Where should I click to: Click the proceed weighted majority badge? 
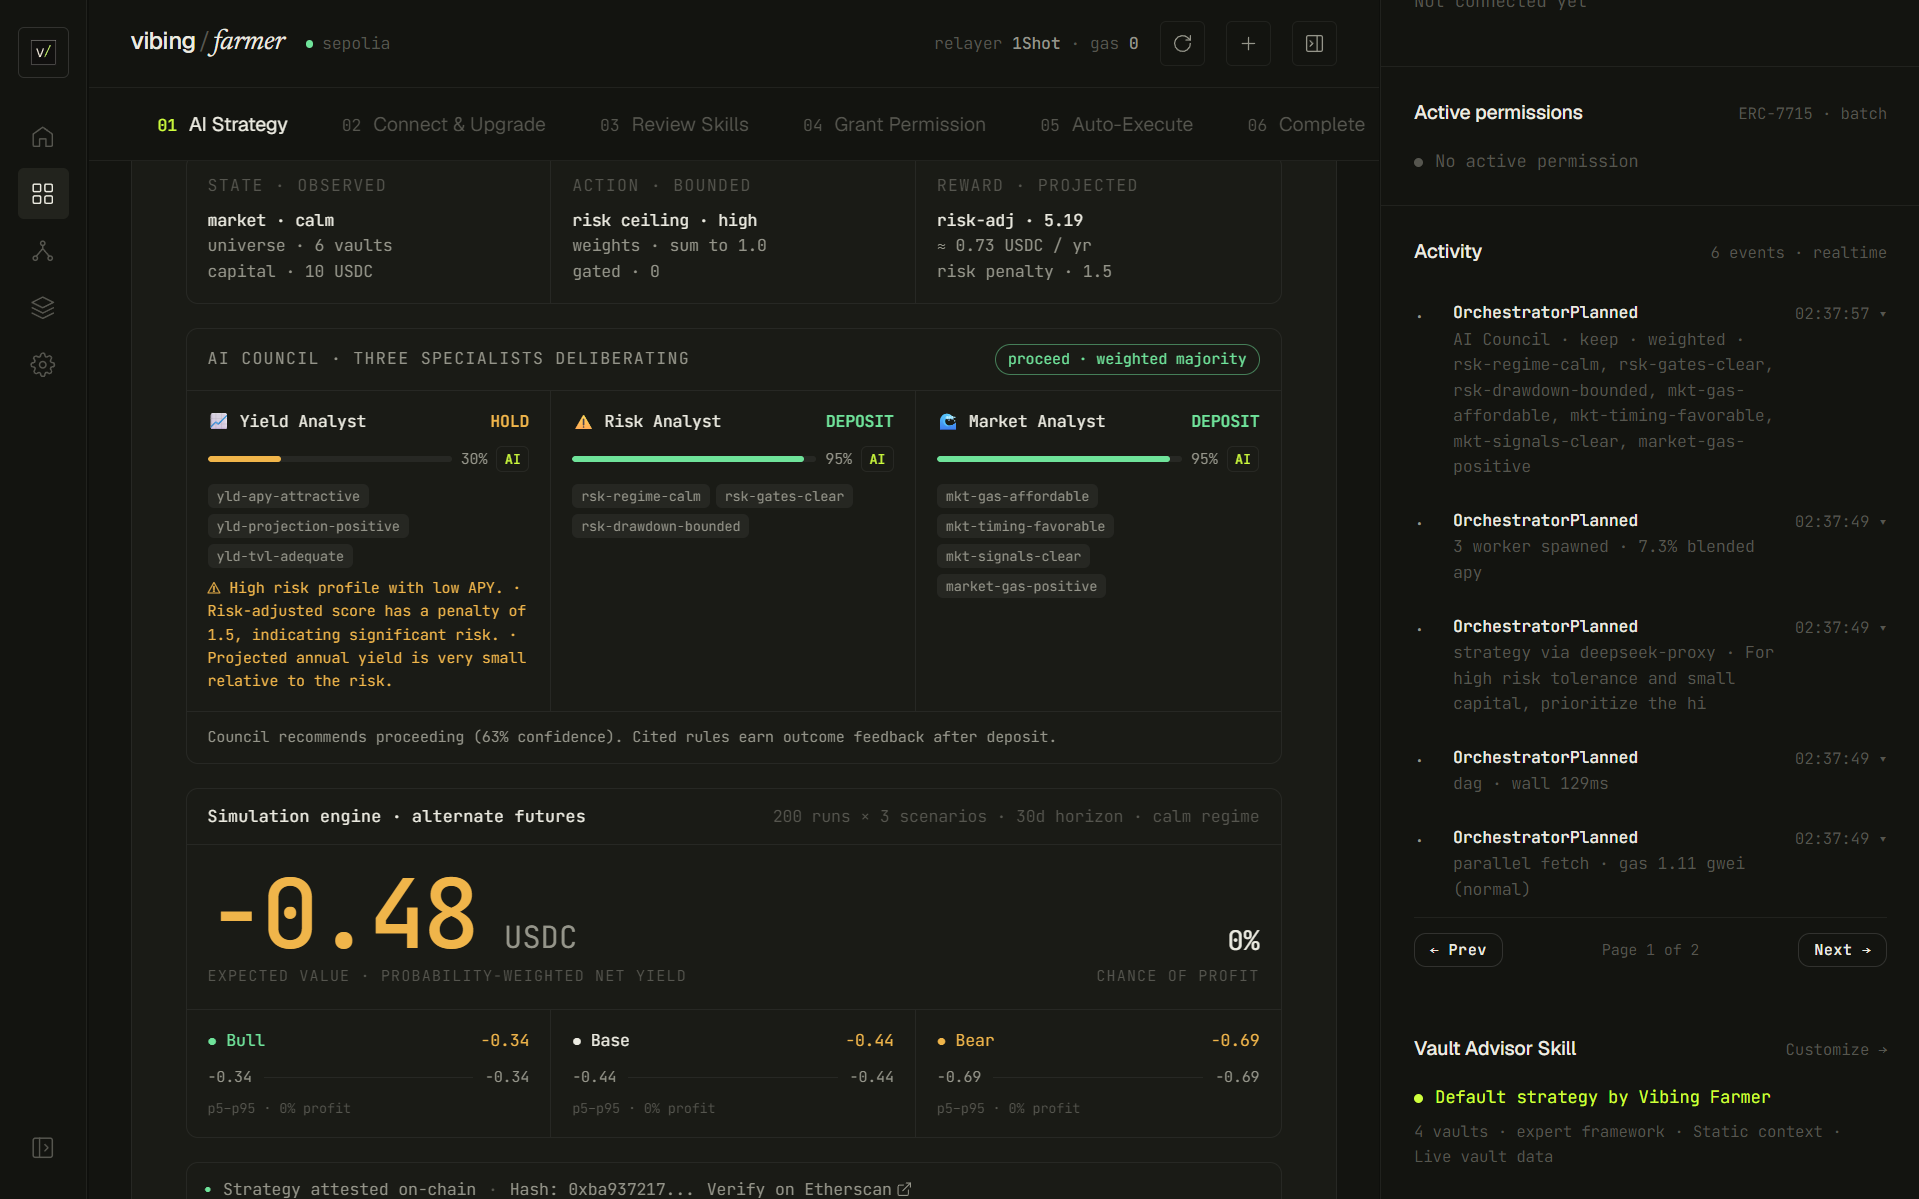1127,359
